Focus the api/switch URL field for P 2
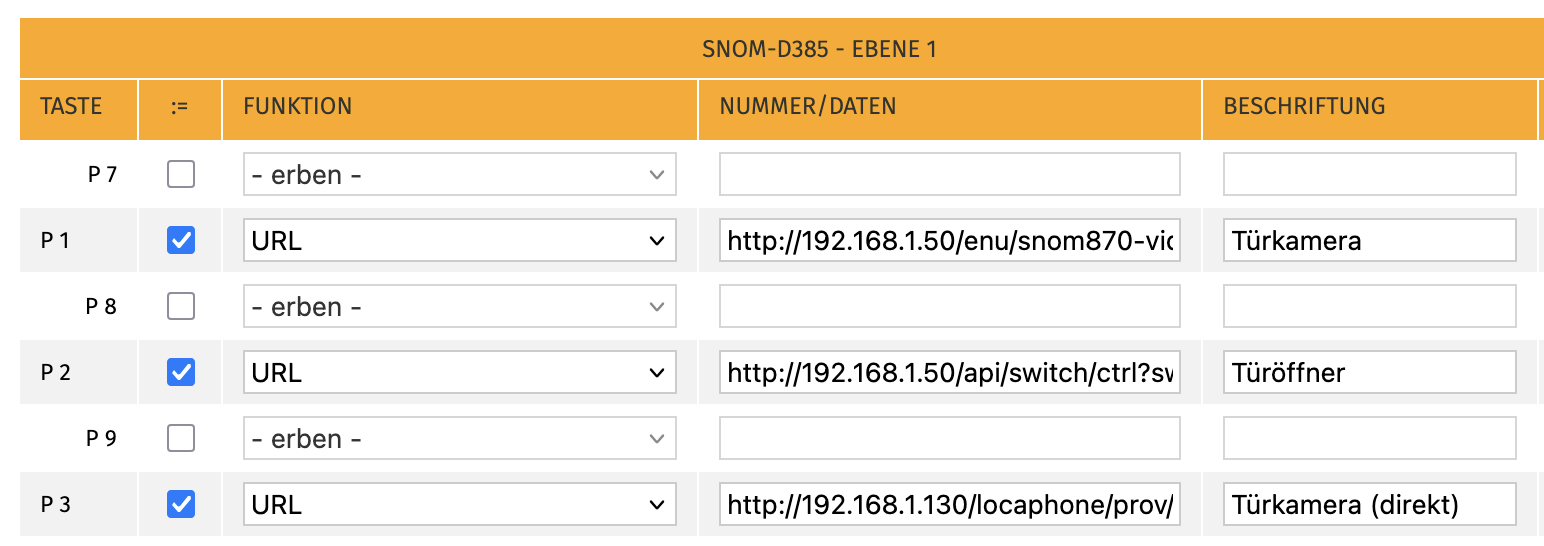Image resolution: width=1544 pixels, height=546 pixels. [949, 373]
